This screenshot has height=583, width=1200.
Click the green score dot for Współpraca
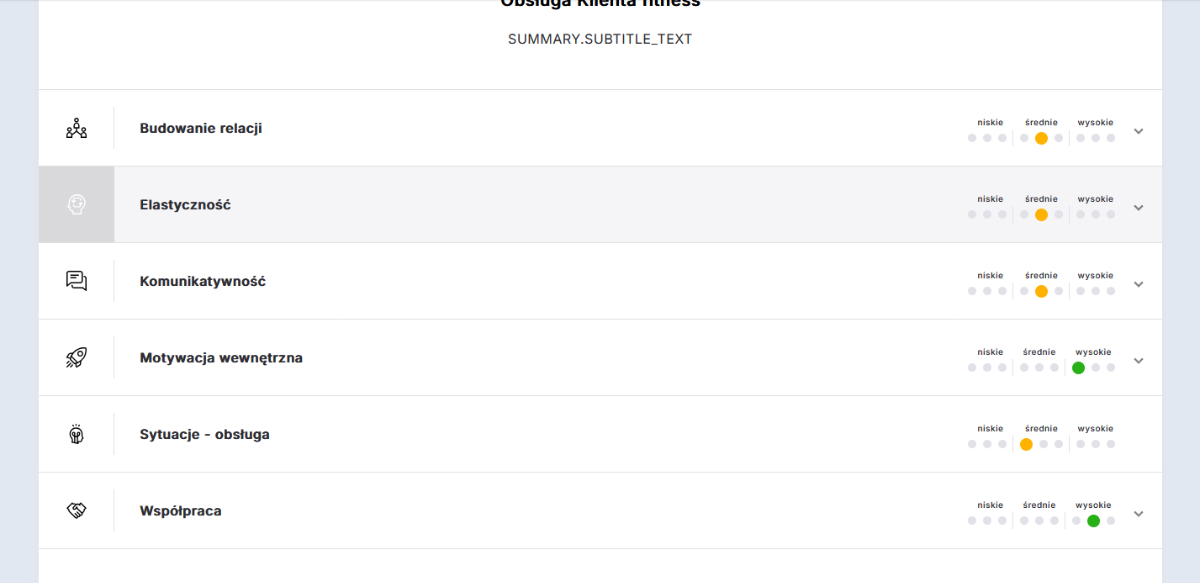coord(1093,521)
